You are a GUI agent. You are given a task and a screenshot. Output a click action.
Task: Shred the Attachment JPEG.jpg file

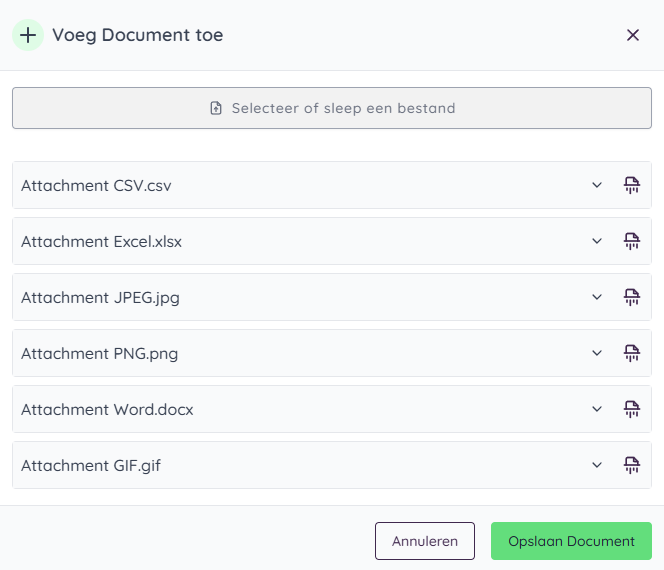pyautogui.click(x=631, y=297)
